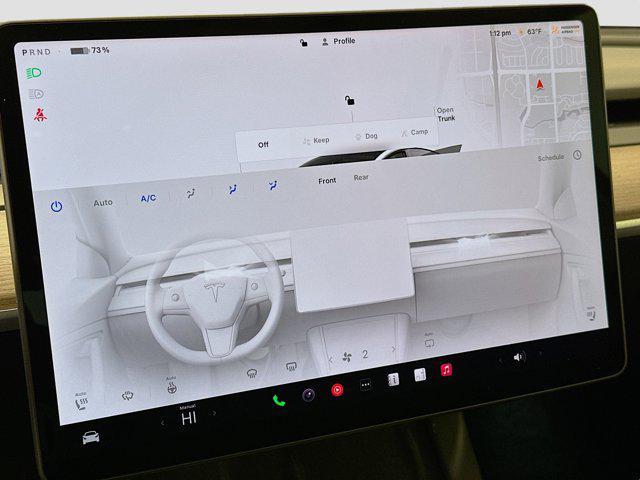This screenshot has width=640, height=480.
Task: Tap the lock icon beside Profile
Action: coord(304,42)
